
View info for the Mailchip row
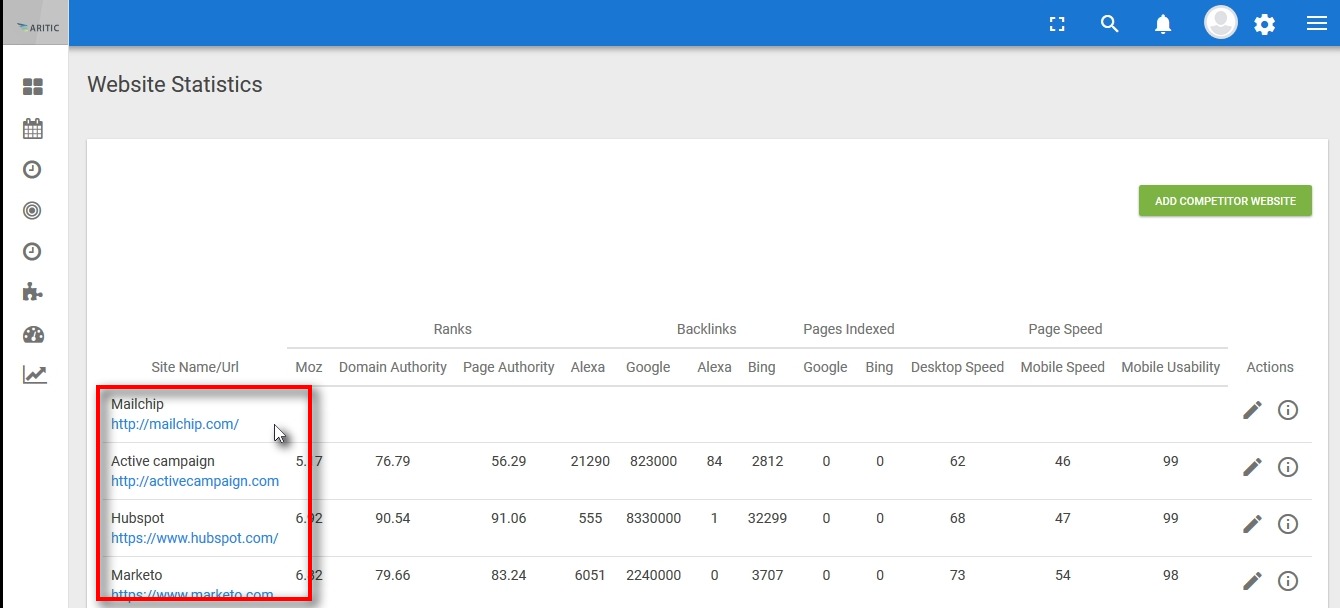click(x=1288, y=410)
